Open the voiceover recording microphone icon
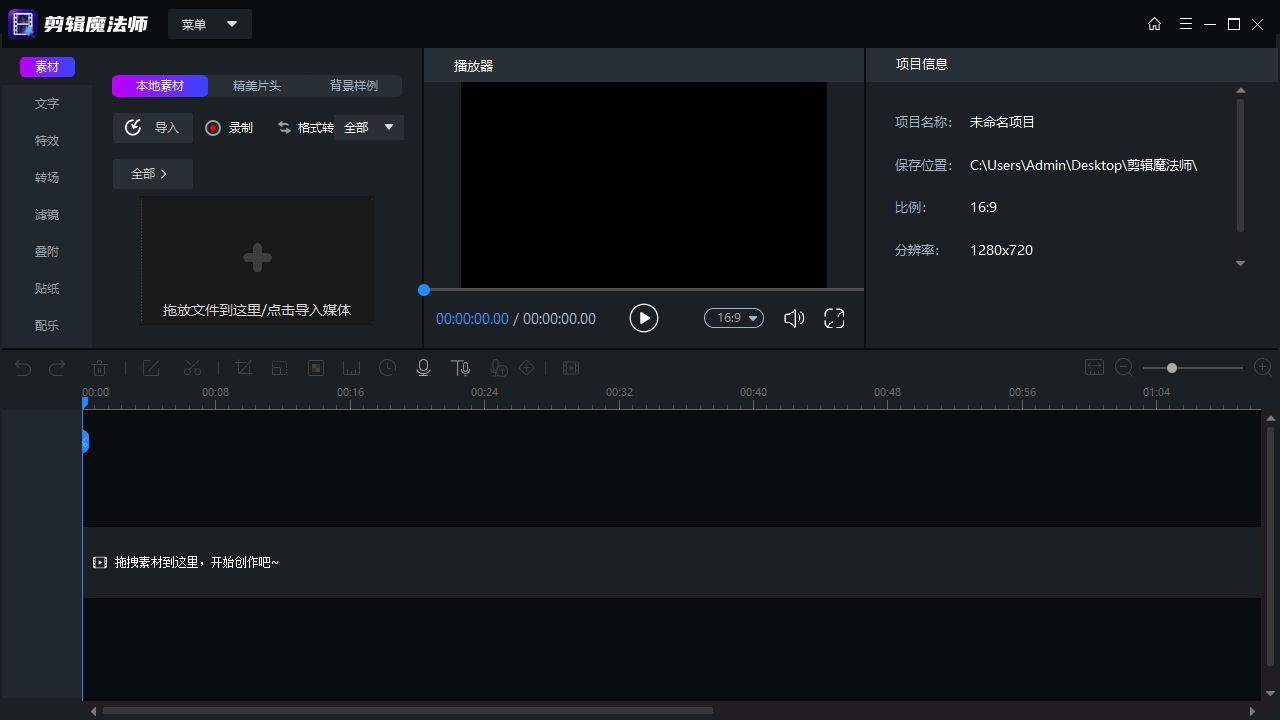 pos(423,367)
